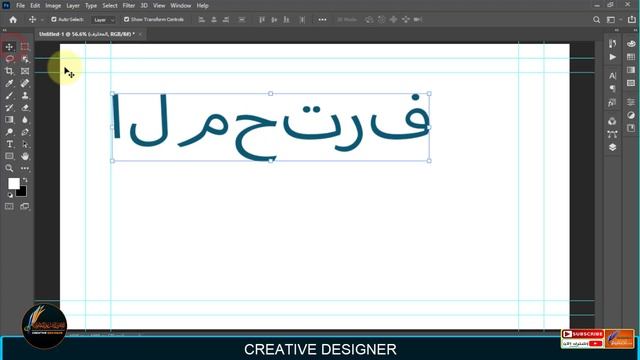
Task: Open the workspace switcher
Action: click(x=611, y=20)
